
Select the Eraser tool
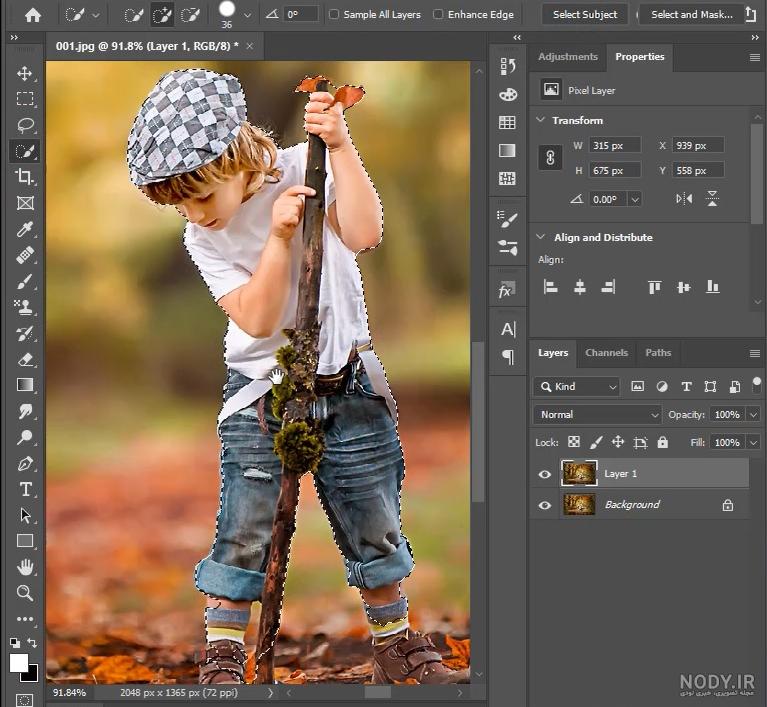click(25, 360)
